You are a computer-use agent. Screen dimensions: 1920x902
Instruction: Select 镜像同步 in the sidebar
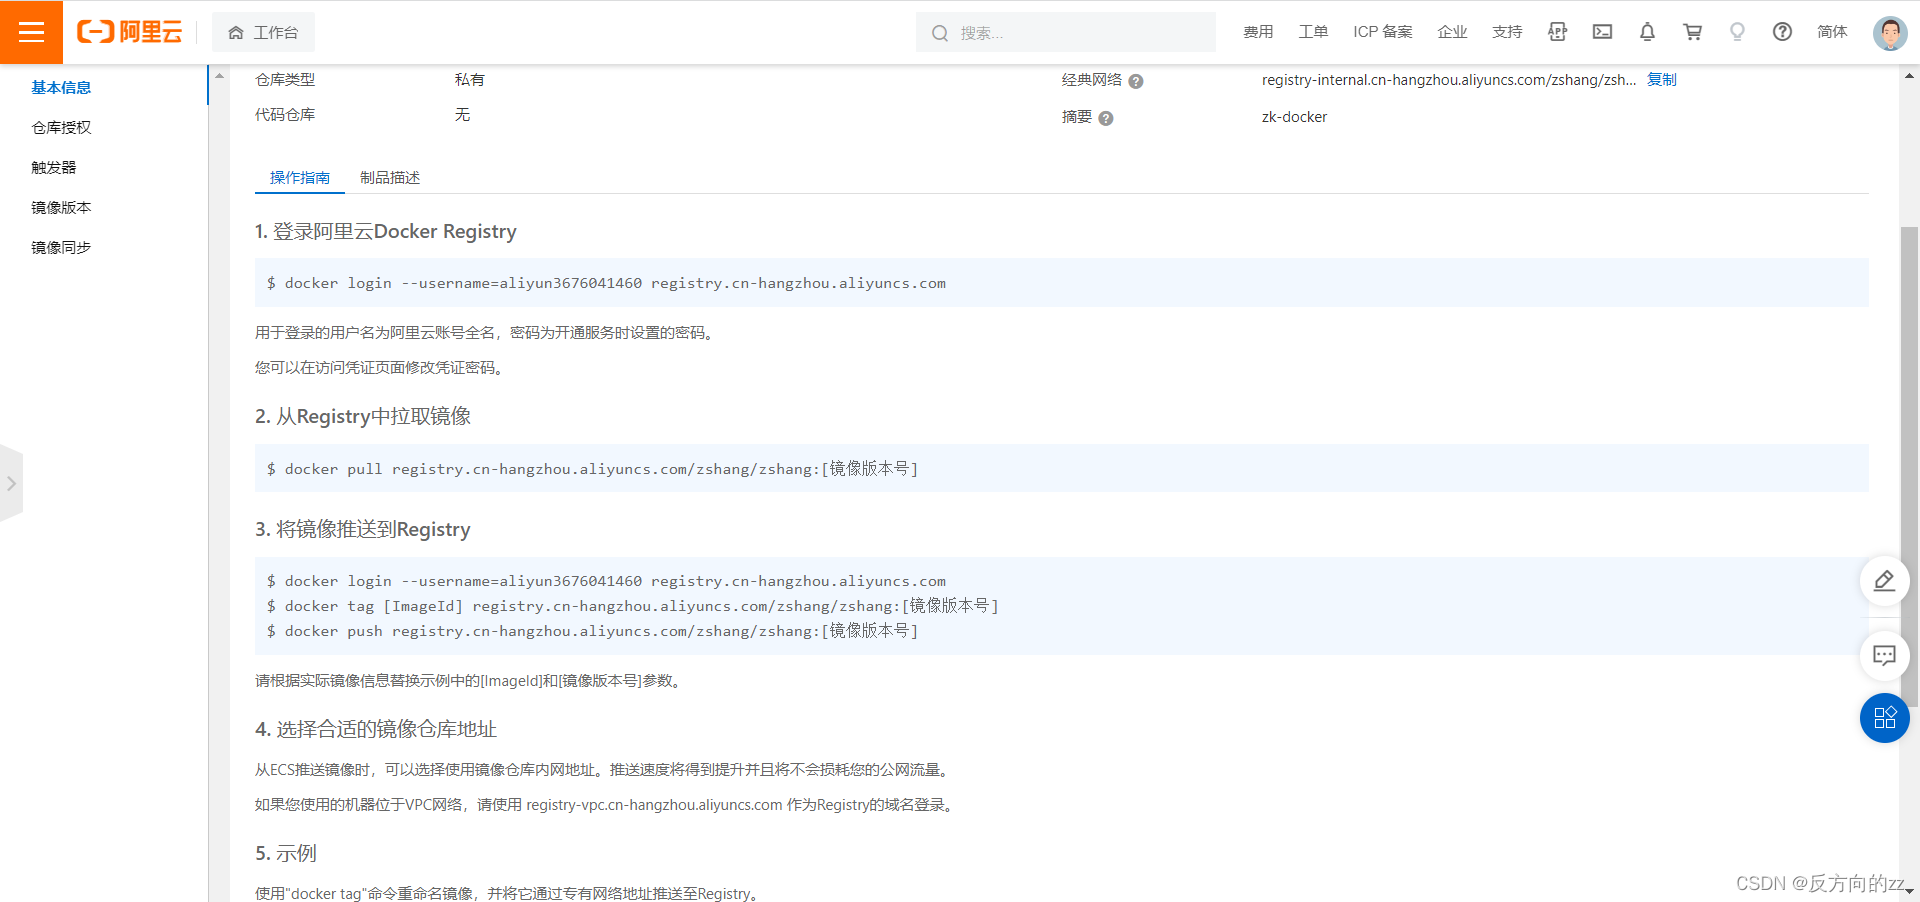pos(61,247)
